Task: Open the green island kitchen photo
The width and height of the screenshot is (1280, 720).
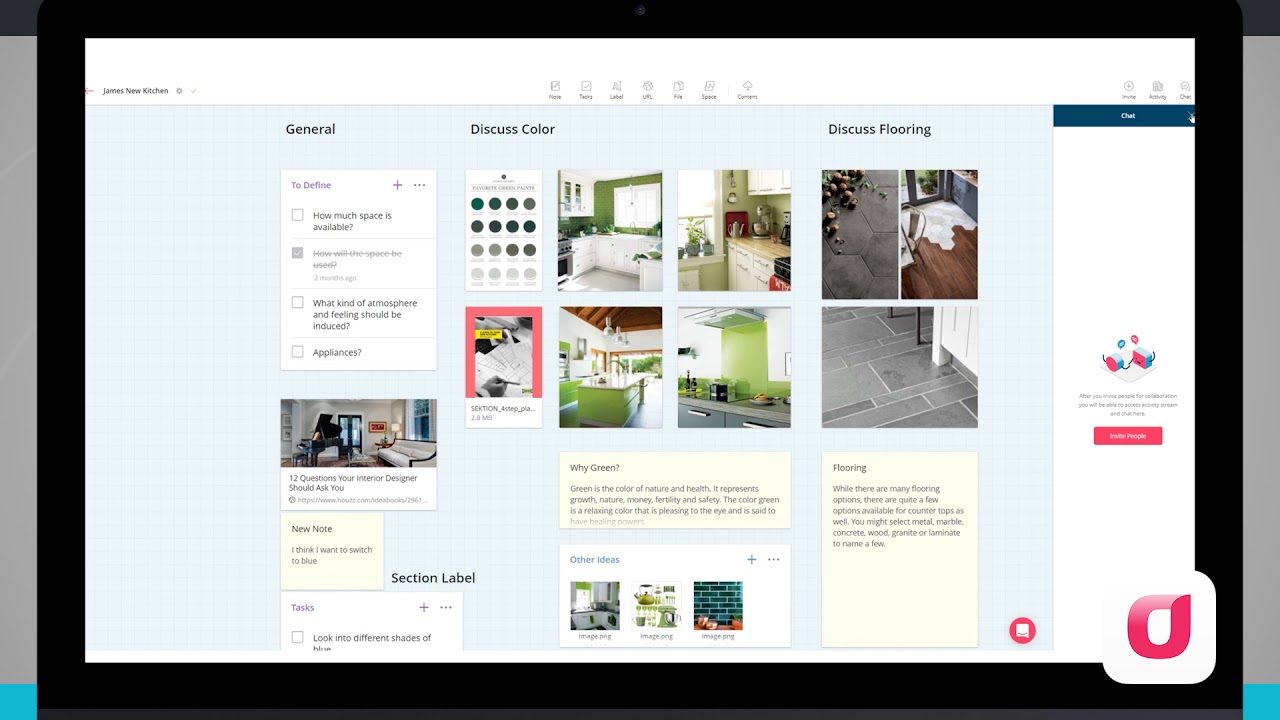Action: pos(610,367)
